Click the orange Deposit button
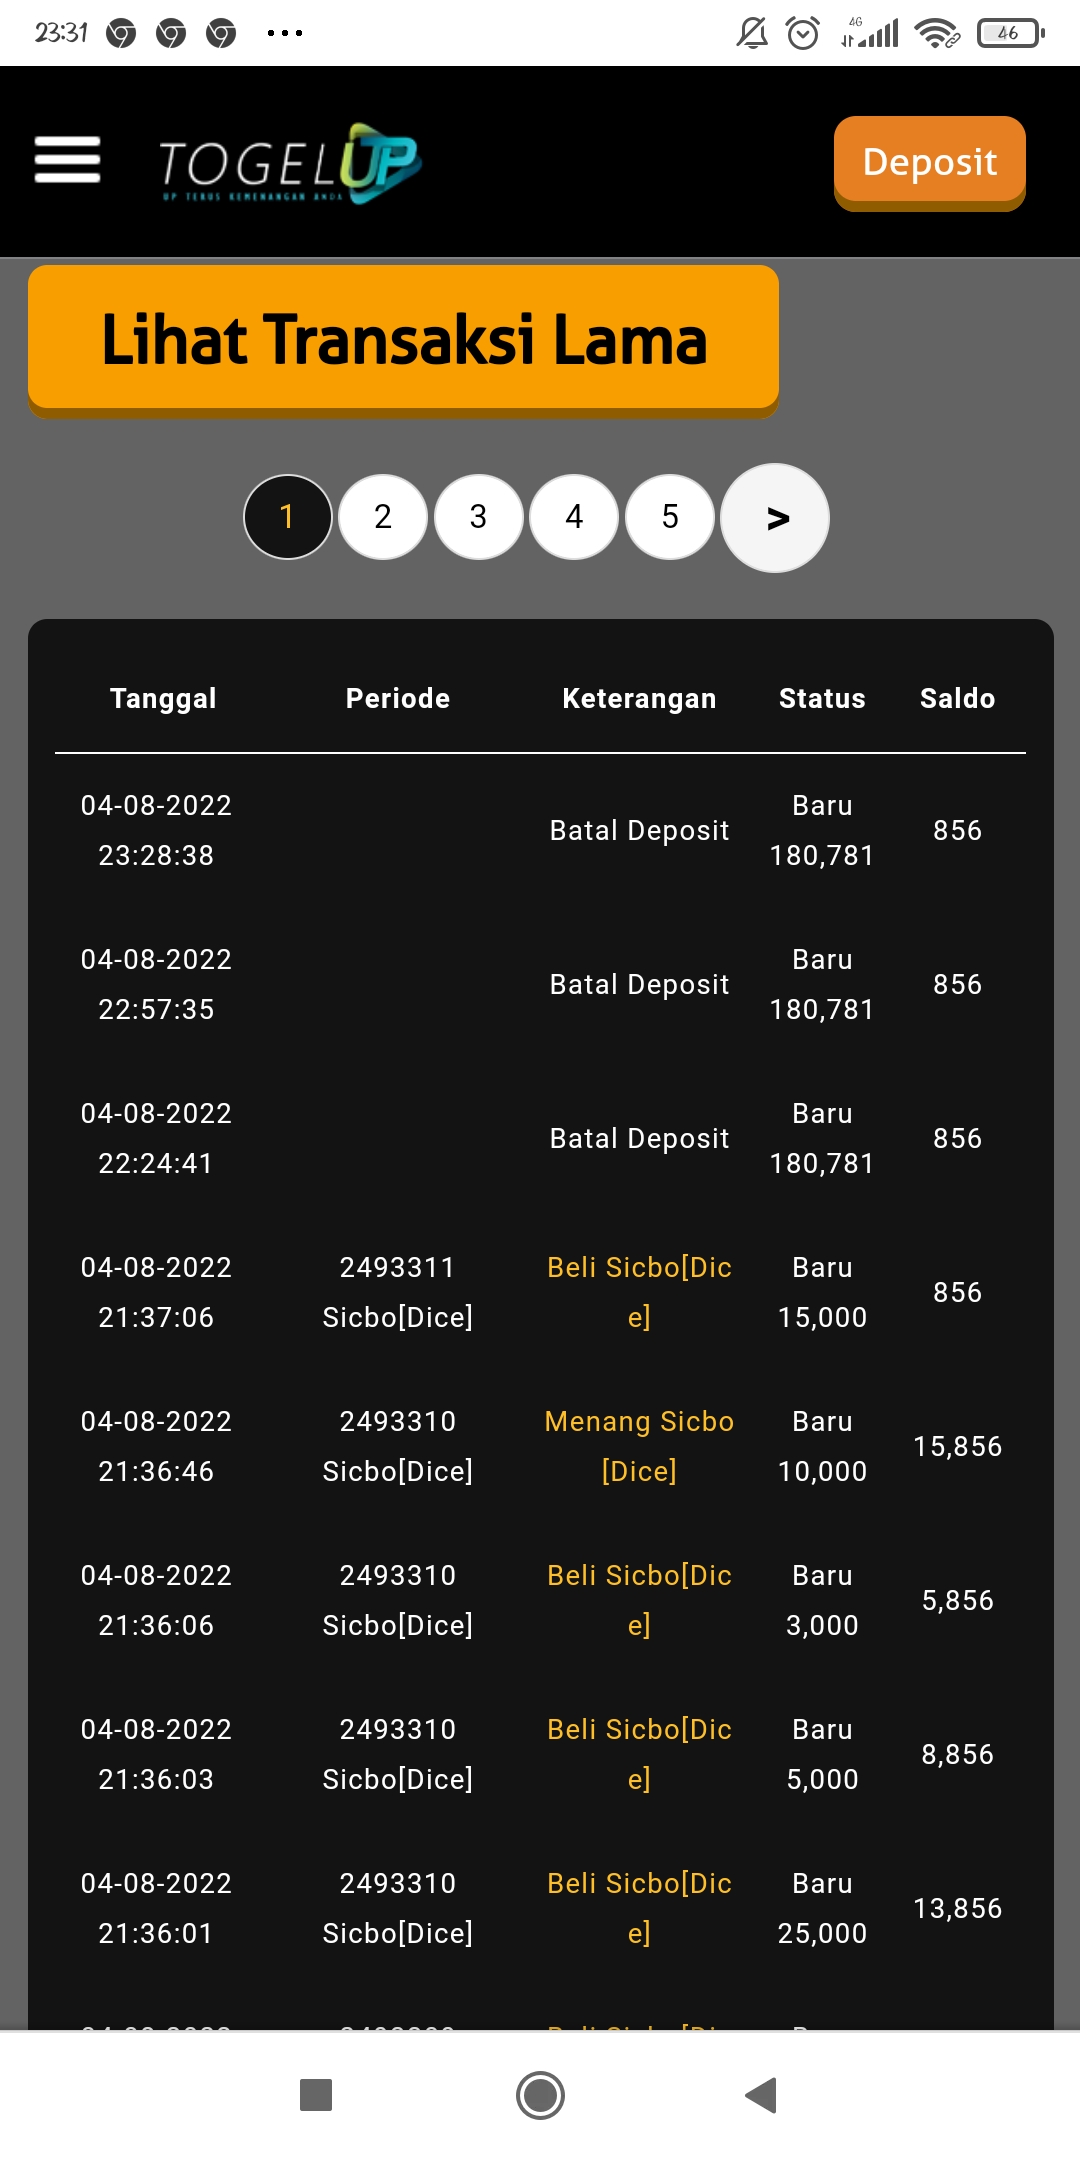1080x2160 pixels. [x=929, y=161]
